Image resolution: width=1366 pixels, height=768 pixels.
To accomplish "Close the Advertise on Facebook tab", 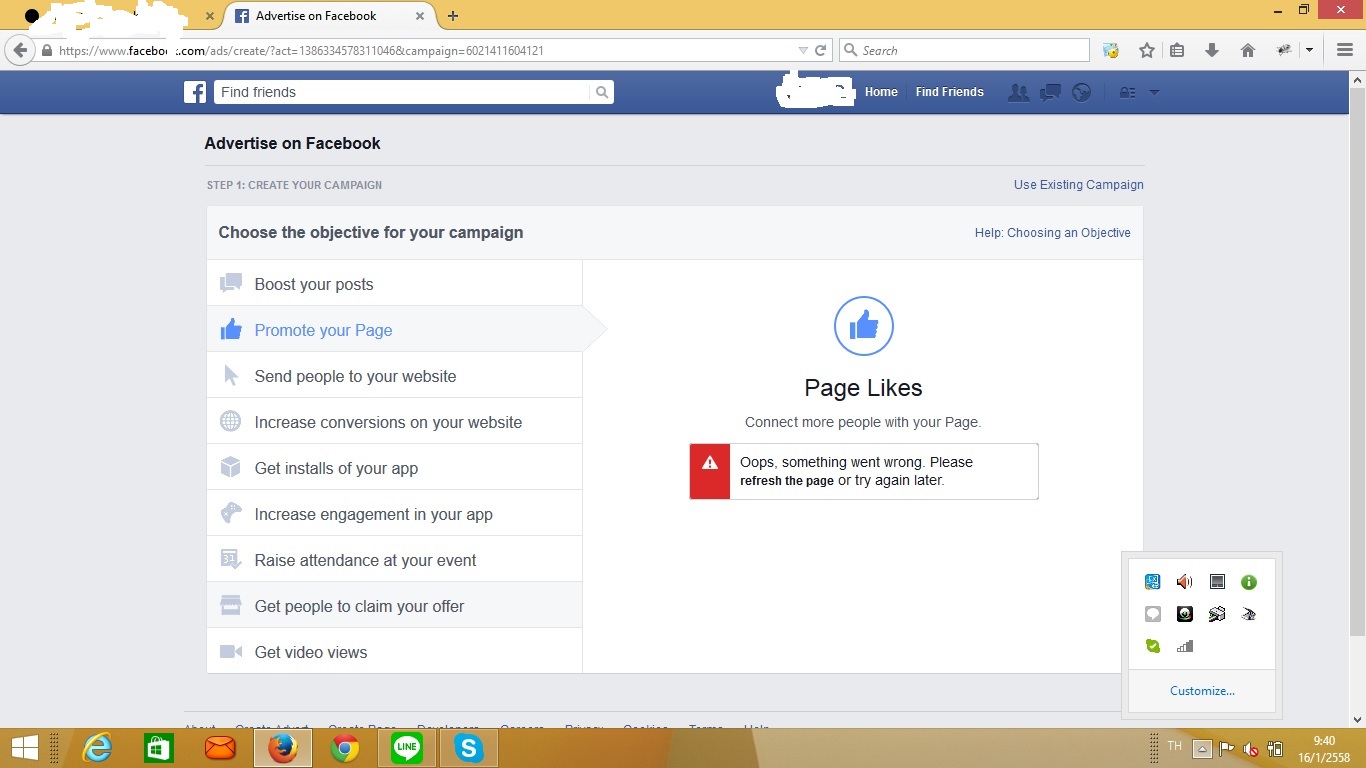I will pyautogui.click(x=420, y=16).
